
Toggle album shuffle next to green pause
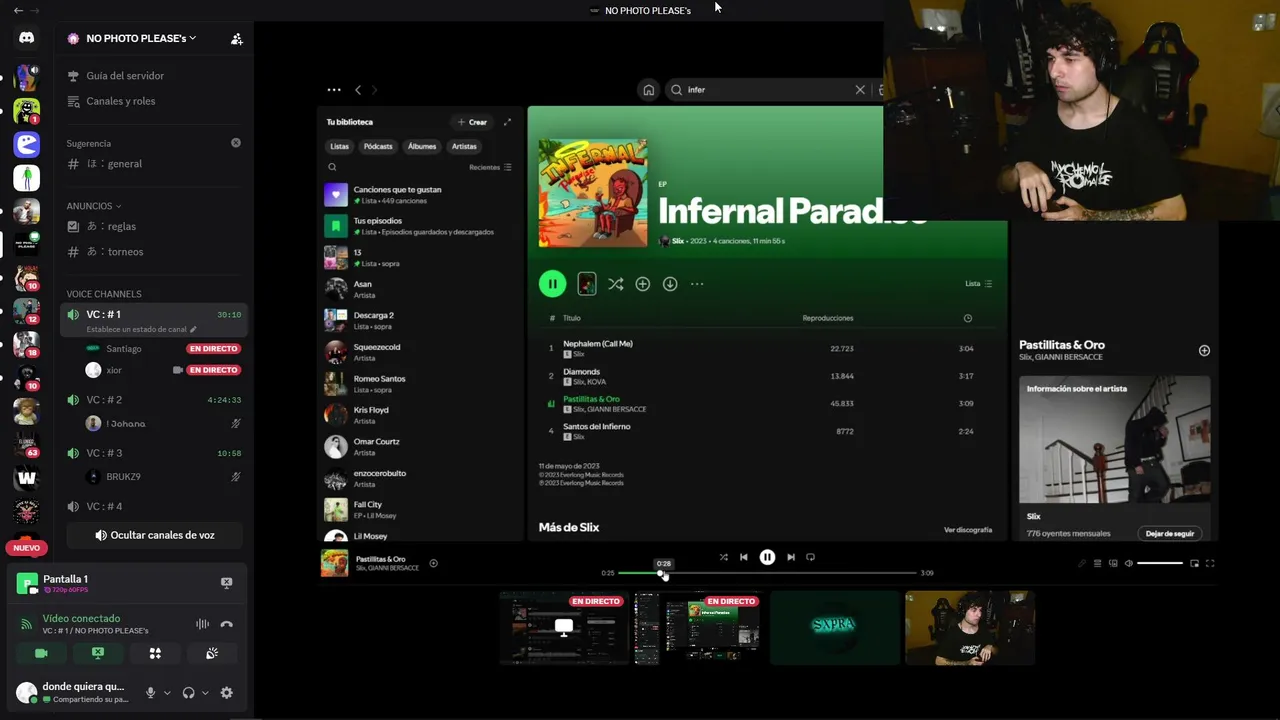coord(615,284)
